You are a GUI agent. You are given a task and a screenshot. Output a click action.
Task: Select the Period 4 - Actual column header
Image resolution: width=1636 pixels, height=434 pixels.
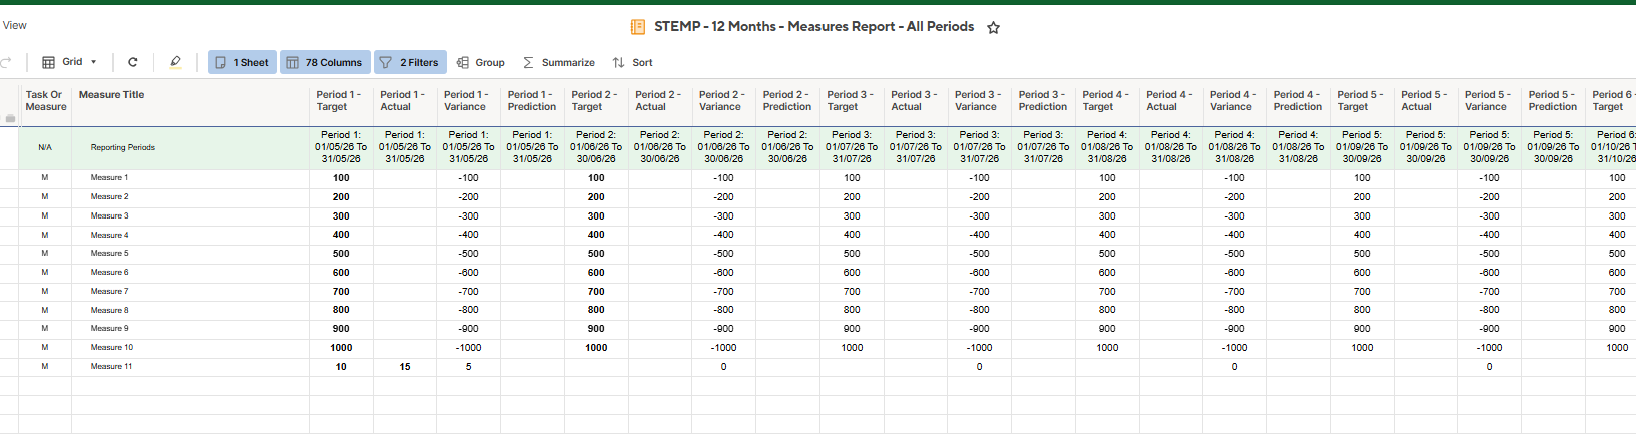point(1171,101)
